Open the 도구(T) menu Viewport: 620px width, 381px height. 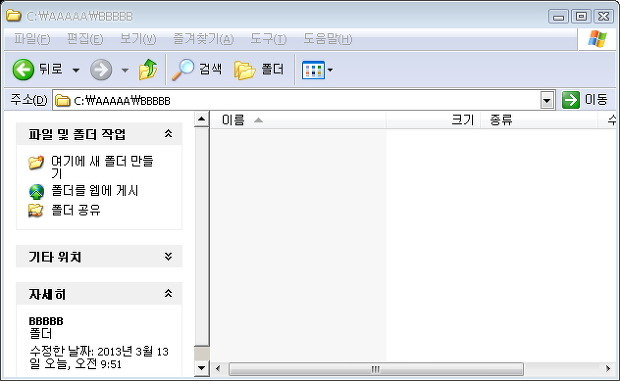coord(268,39)
